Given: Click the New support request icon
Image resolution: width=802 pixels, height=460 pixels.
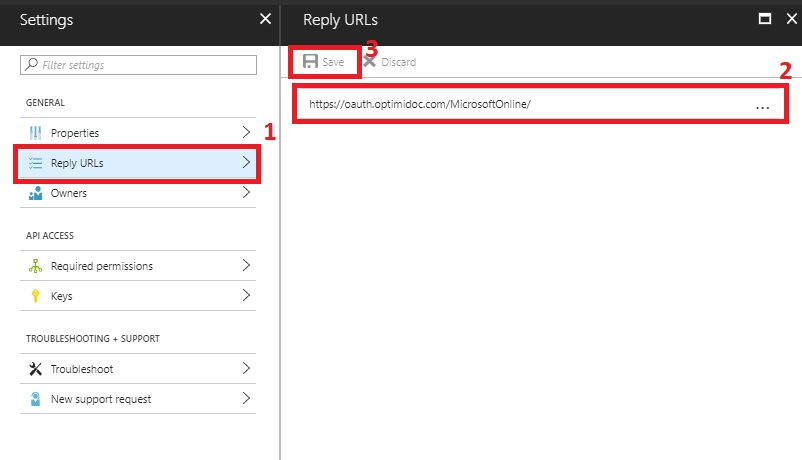Looking at the screenshot, I should click(x=35, y=399).
